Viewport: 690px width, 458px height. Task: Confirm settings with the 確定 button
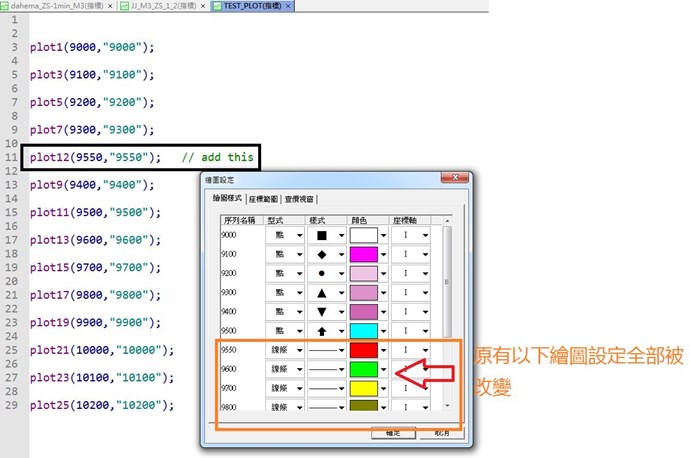coord(393,433)
